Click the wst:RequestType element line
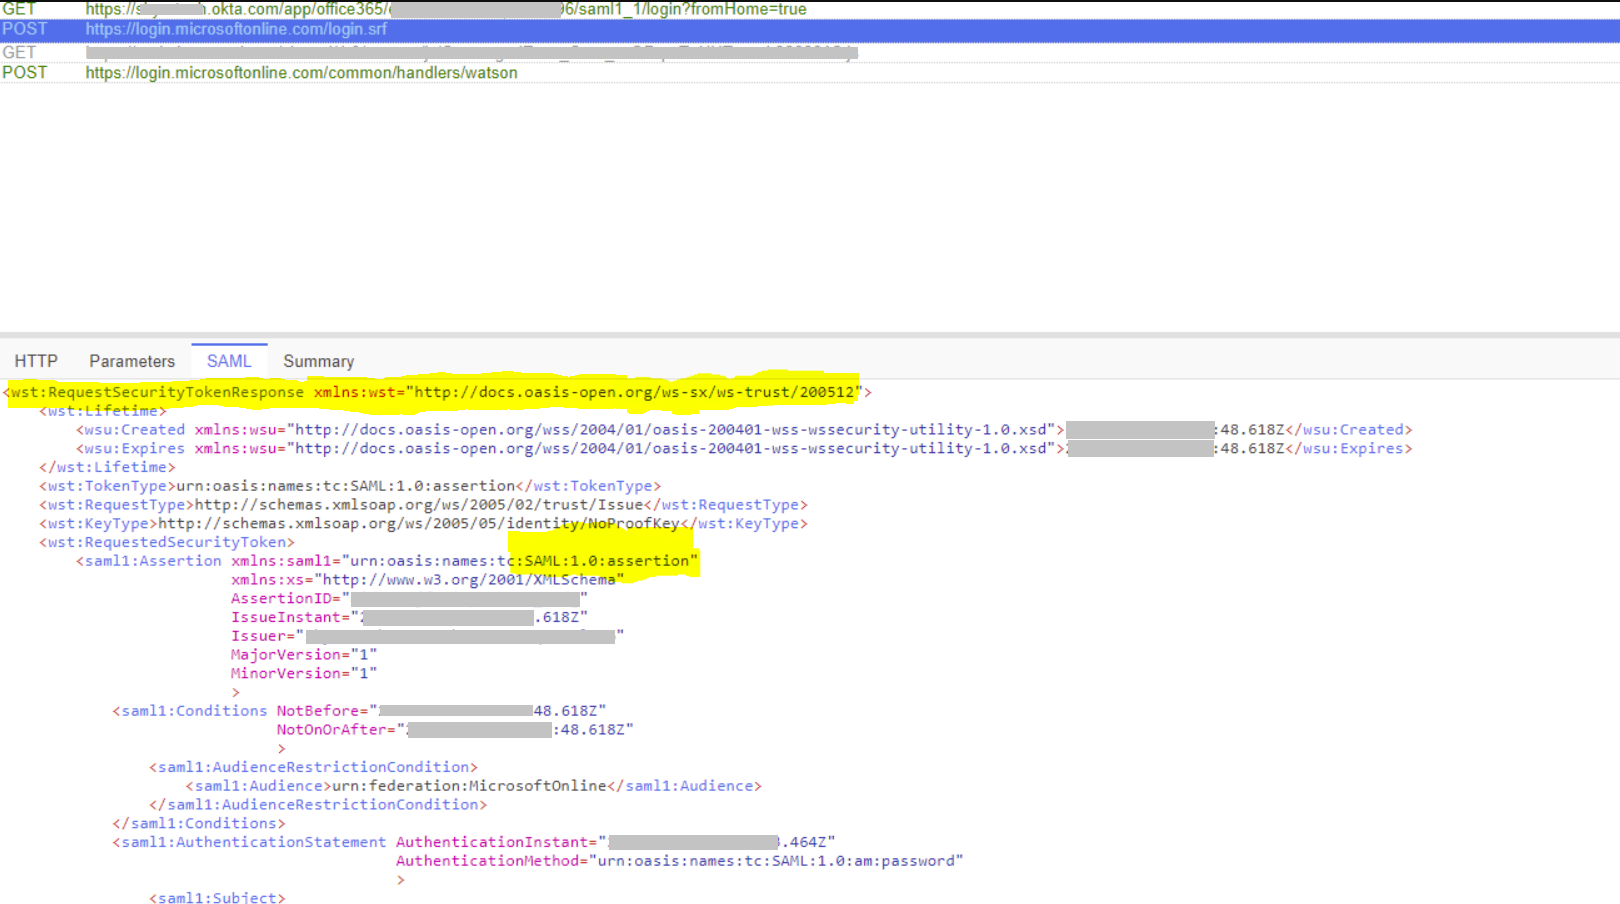The width and height of the screenshot is (1620, 904). point(423,505)
